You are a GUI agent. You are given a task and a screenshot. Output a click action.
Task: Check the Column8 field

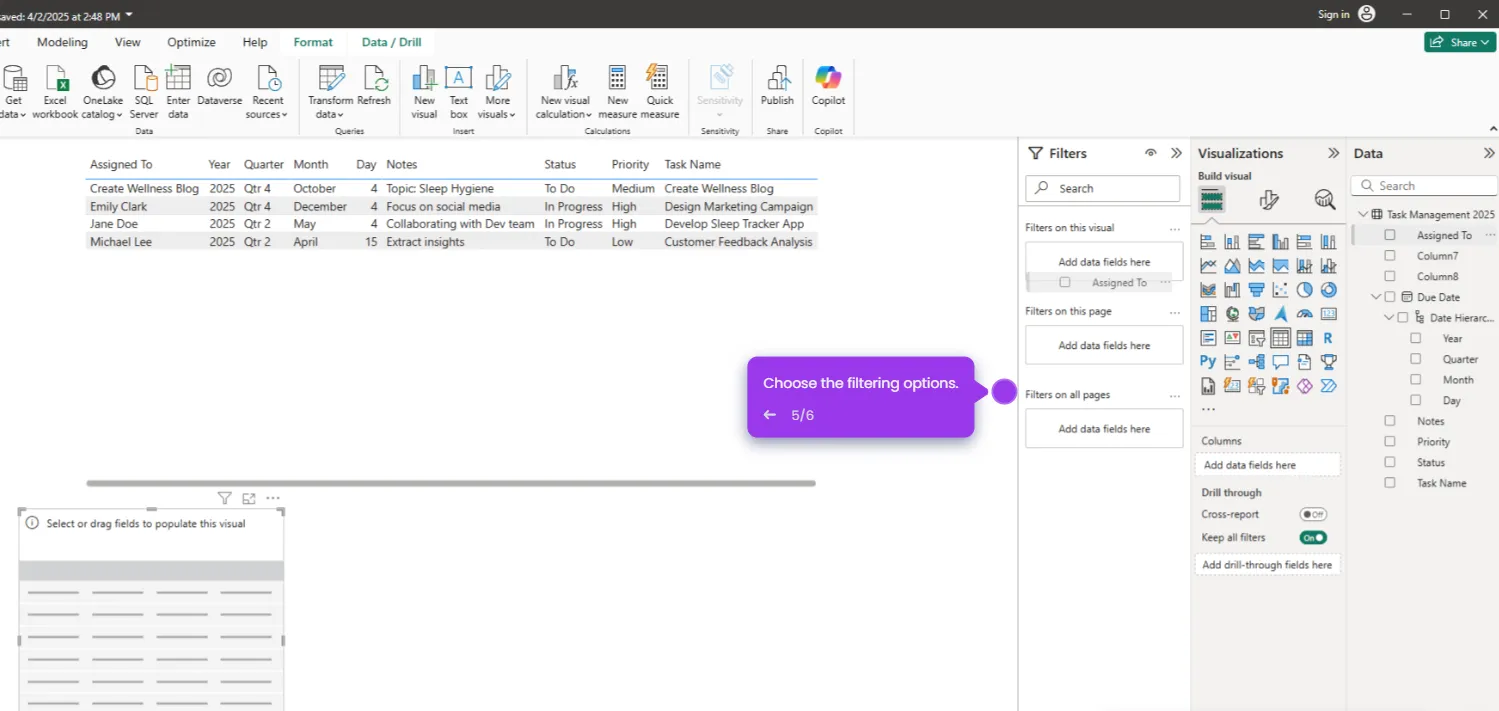[x=1389, y=276]
